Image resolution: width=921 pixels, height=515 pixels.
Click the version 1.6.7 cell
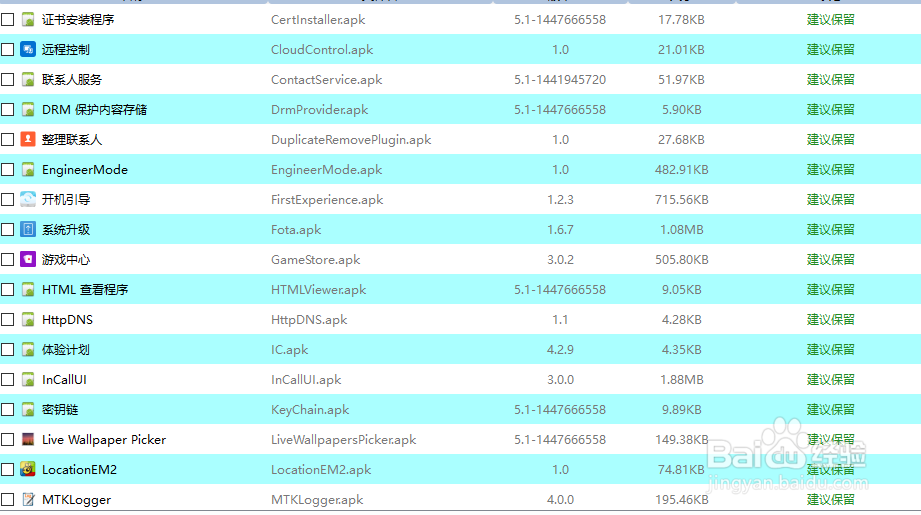[x=560, y=230]
